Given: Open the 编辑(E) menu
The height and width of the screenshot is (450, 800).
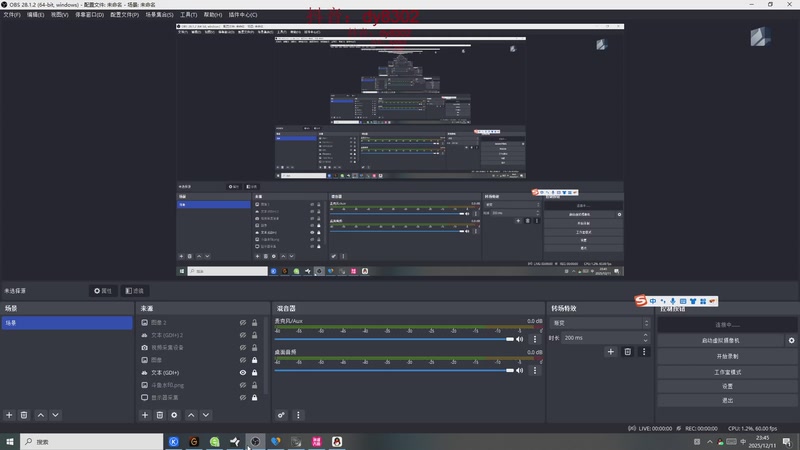Looking at the screenshot, I should pos(35,15).
